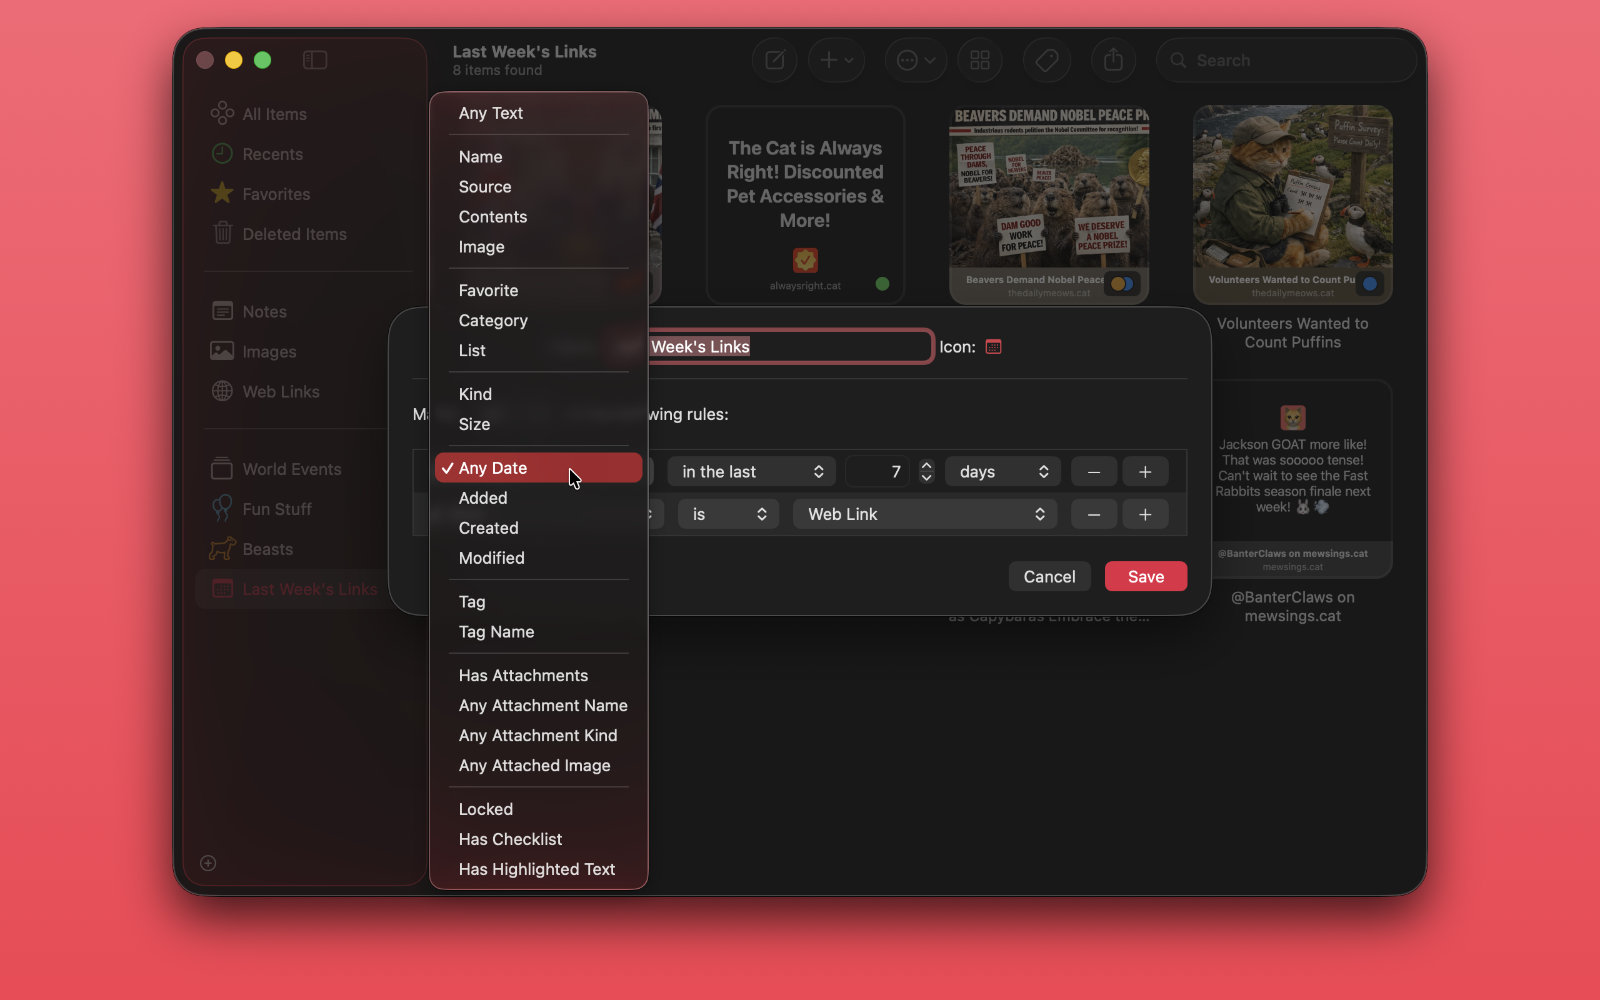Cancel the smart list editing dialog
The image size is (1600, 1000).
tap(1049, 576)
